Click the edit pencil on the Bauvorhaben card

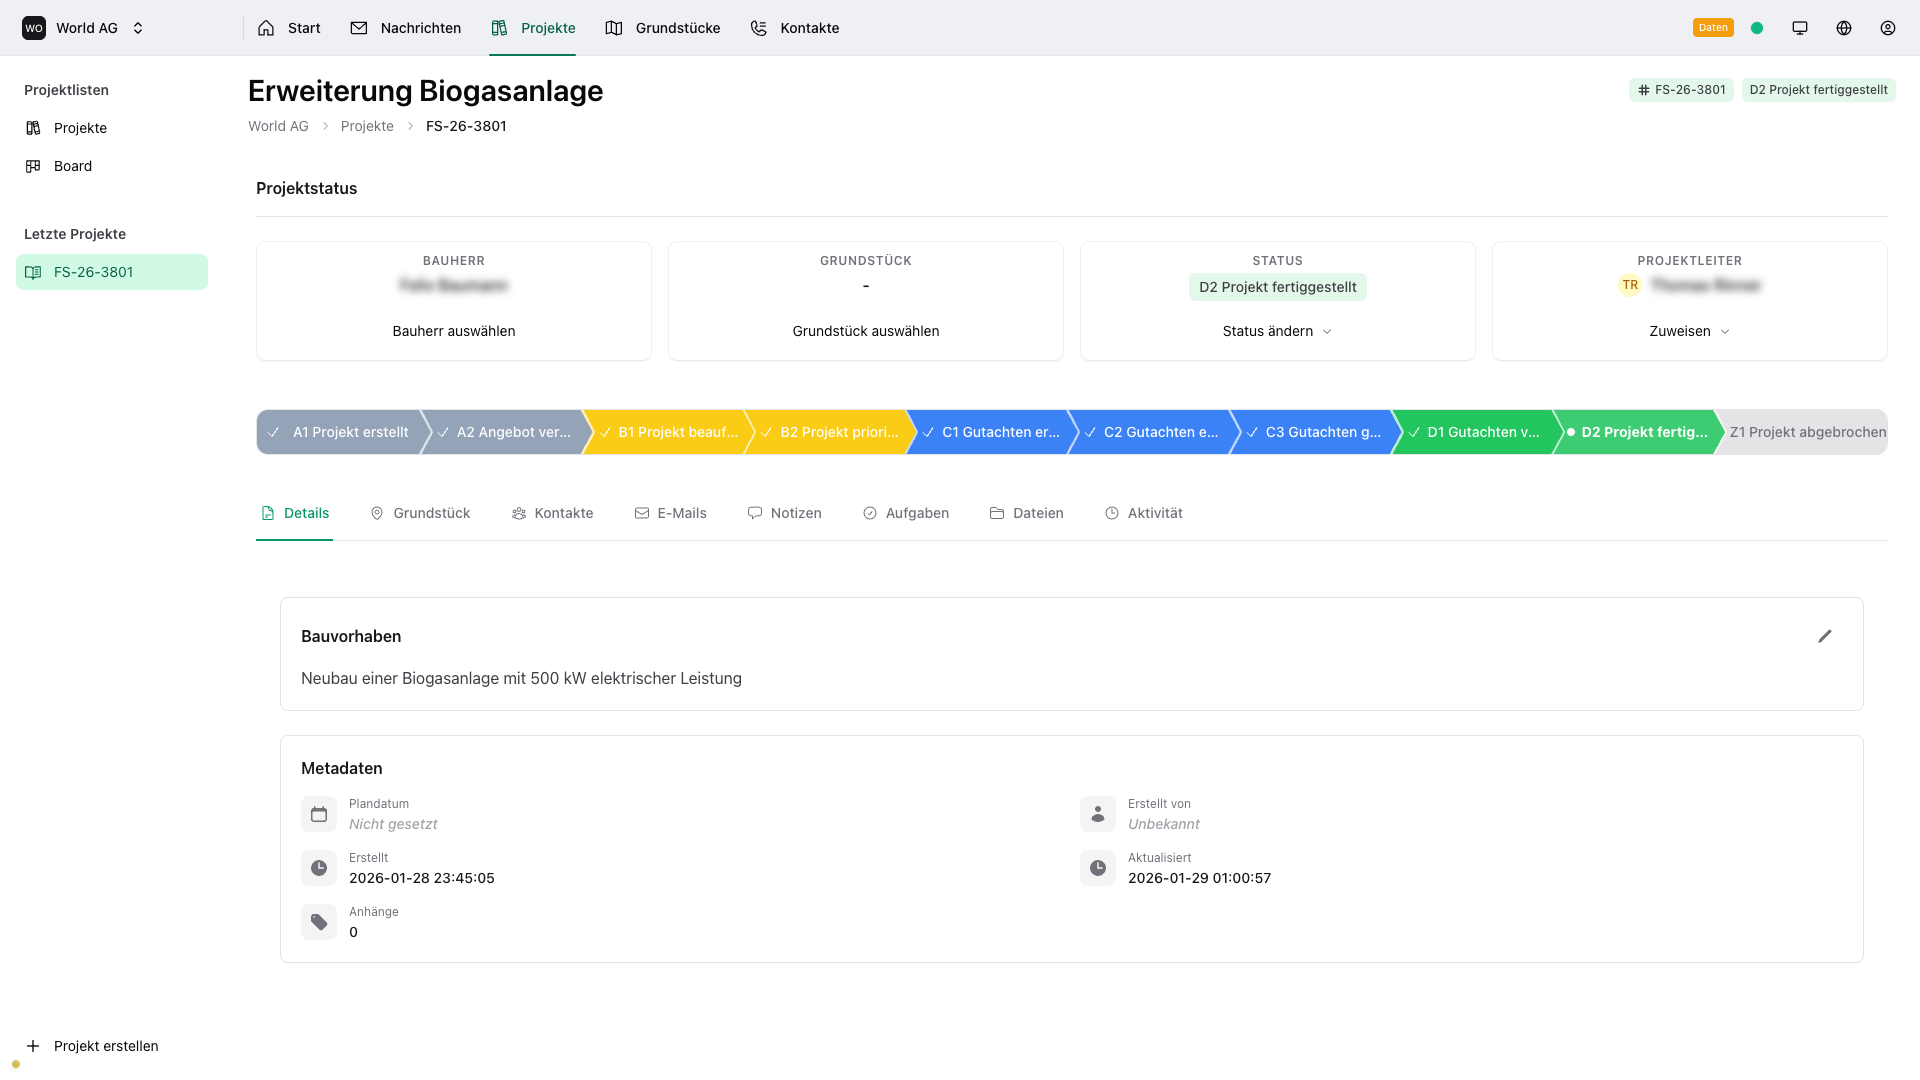coord(1825,636)
